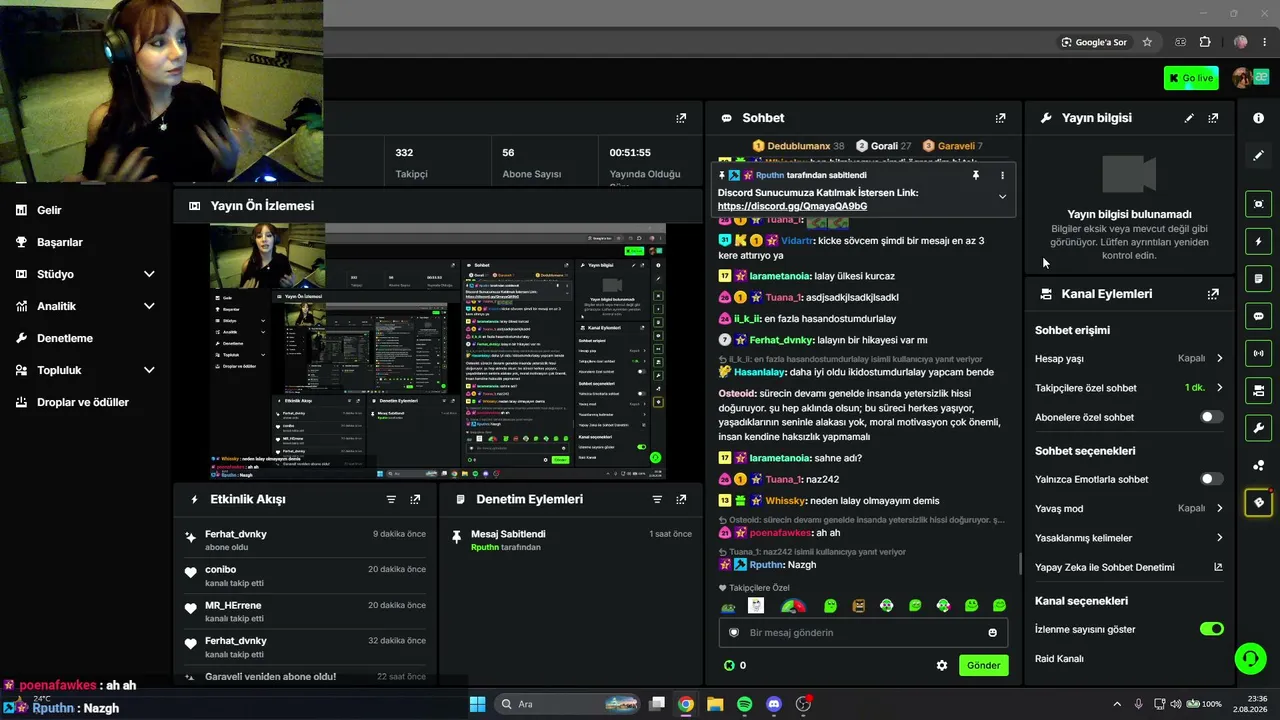This screenshot has height=720, width=1280.
Task: Send the chat message with Gönder
Action: point(983,665)
